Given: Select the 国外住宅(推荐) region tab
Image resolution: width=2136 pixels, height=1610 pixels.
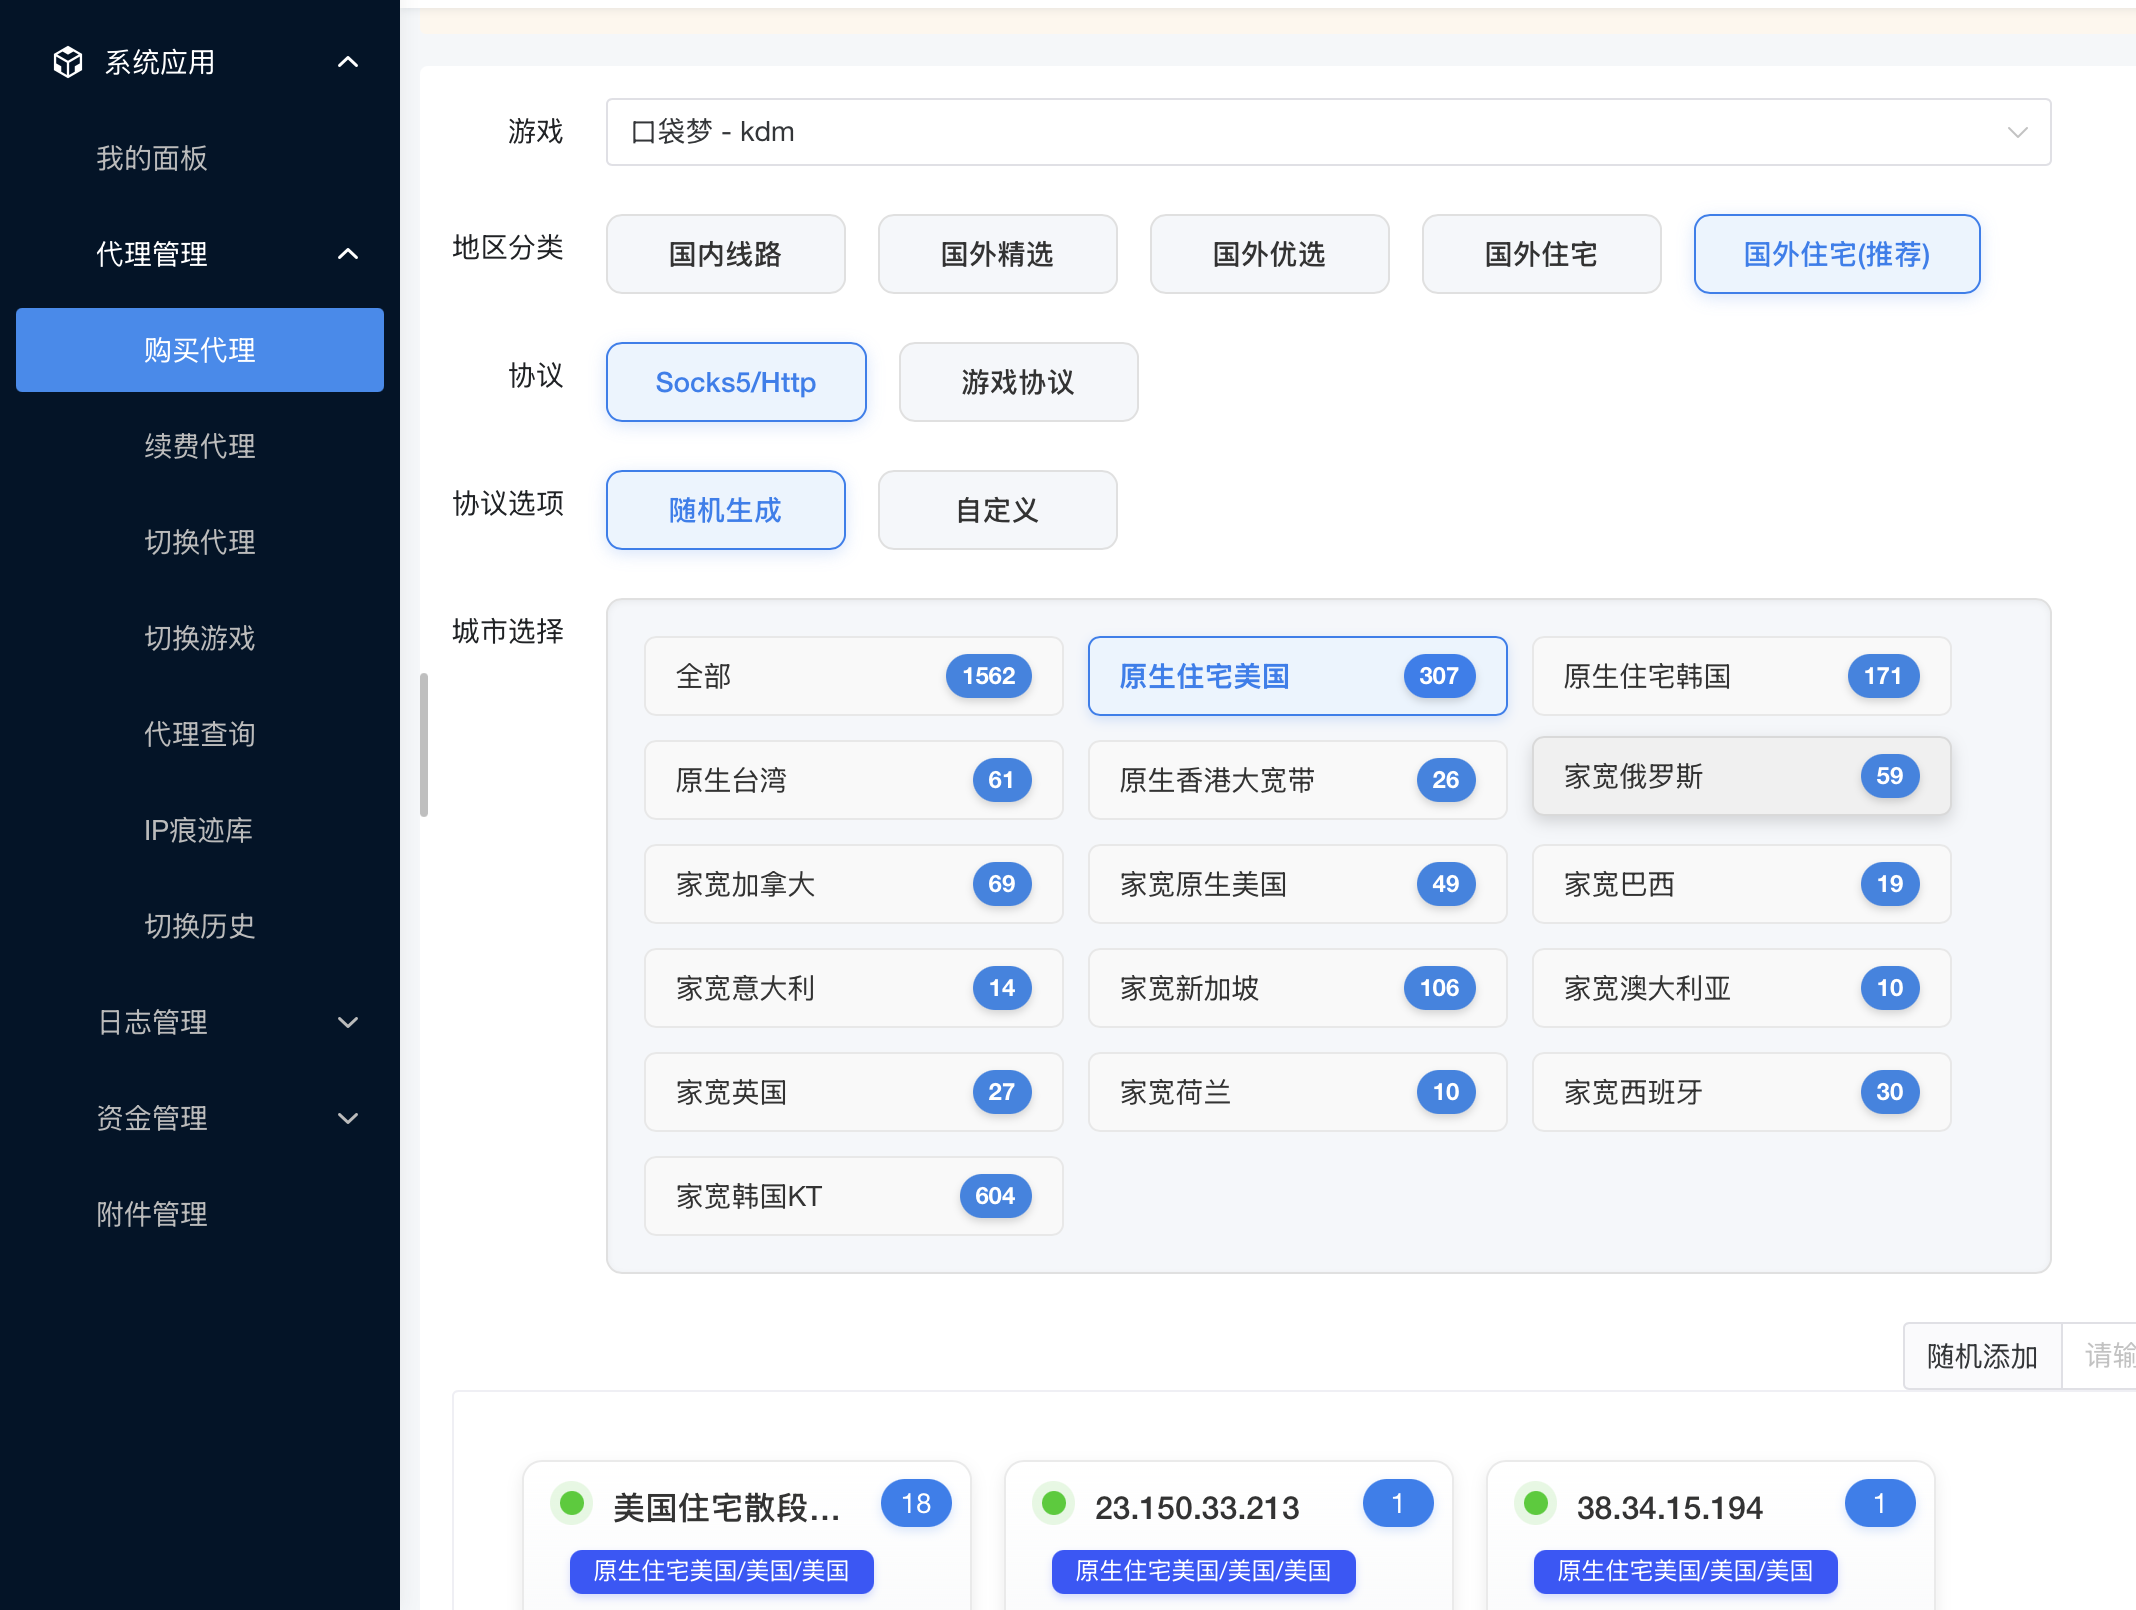Looking at the screenshot, I should (x=1836, y=254).
